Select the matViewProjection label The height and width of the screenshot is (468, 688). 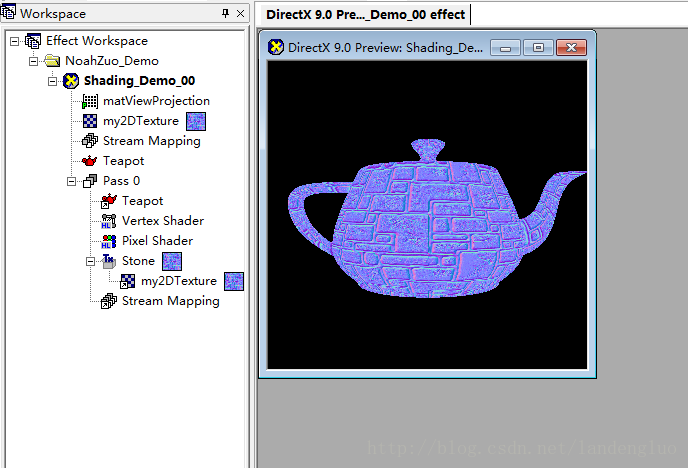pyautogui.click(x=157, y=101)
